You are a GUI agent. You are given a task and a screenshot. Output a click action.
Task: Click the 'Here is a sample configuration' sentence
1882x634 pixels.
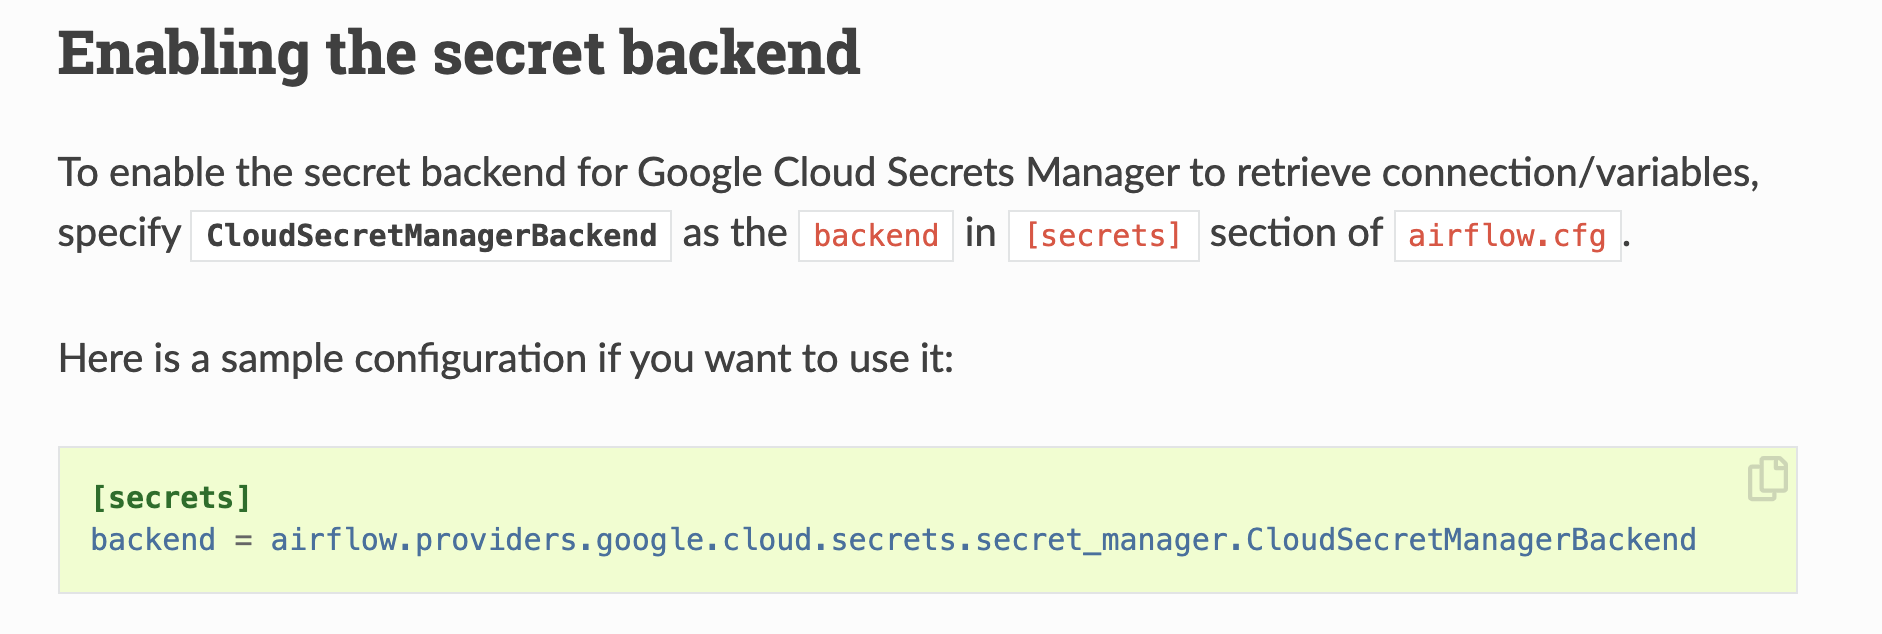pyautogui.click(x=506, y=359)
